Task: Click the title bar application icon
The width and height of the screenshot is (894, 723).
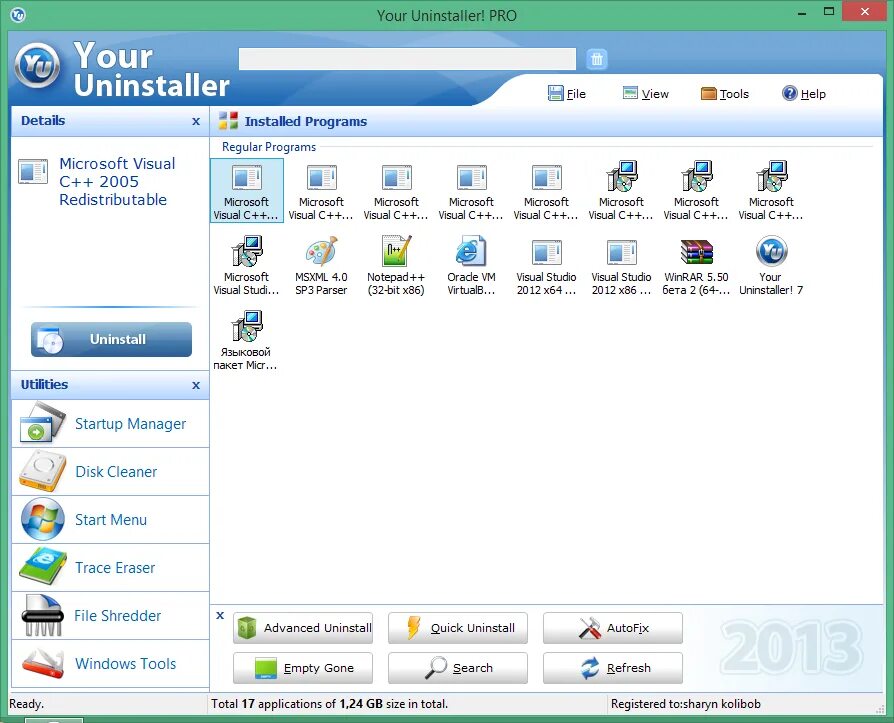Action: point(18,15)
